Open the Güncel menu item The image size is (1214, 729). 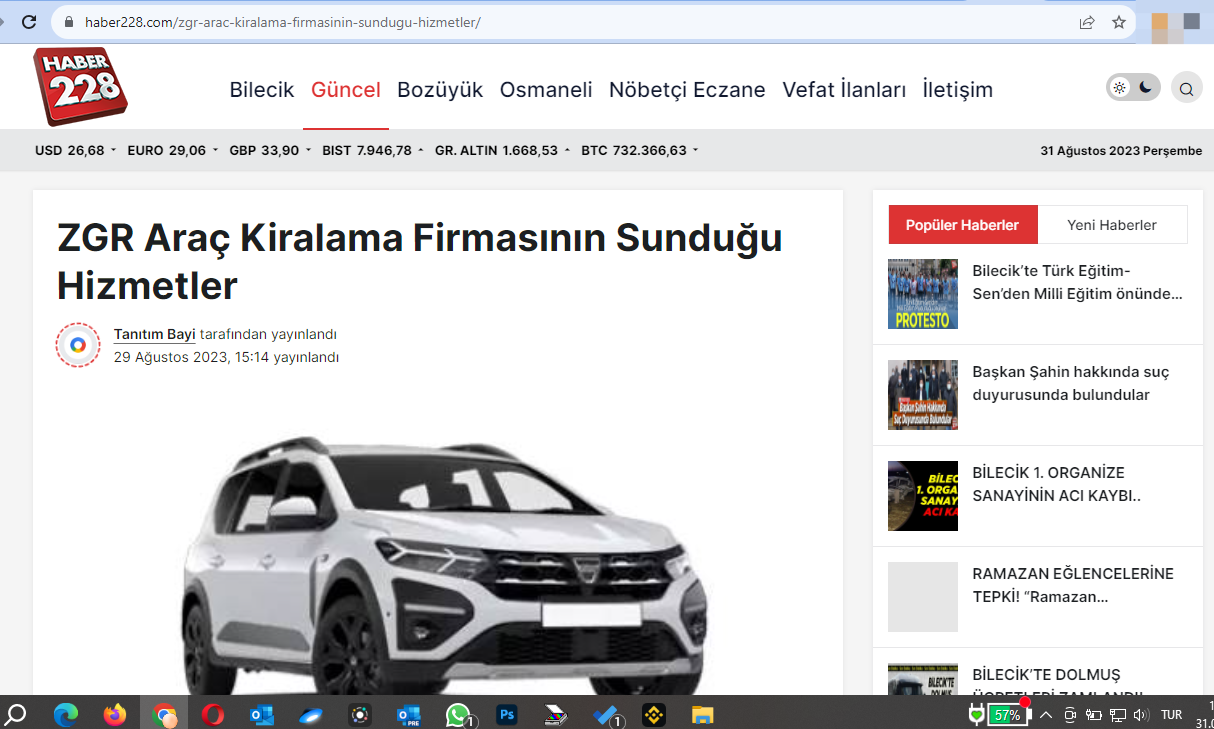tap(346, 89)
